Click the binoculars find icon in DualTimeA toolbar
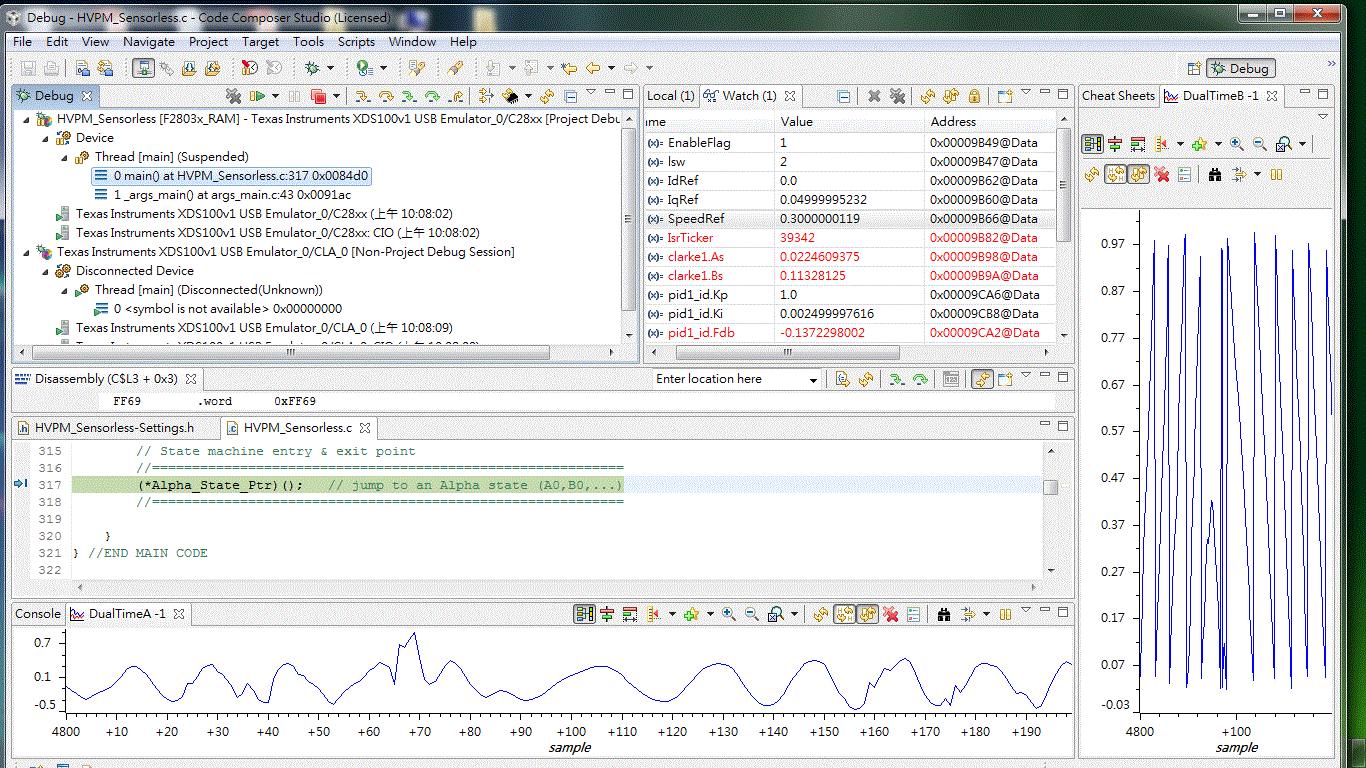Viewport: 1366px width, 768px height. [943, 614]
